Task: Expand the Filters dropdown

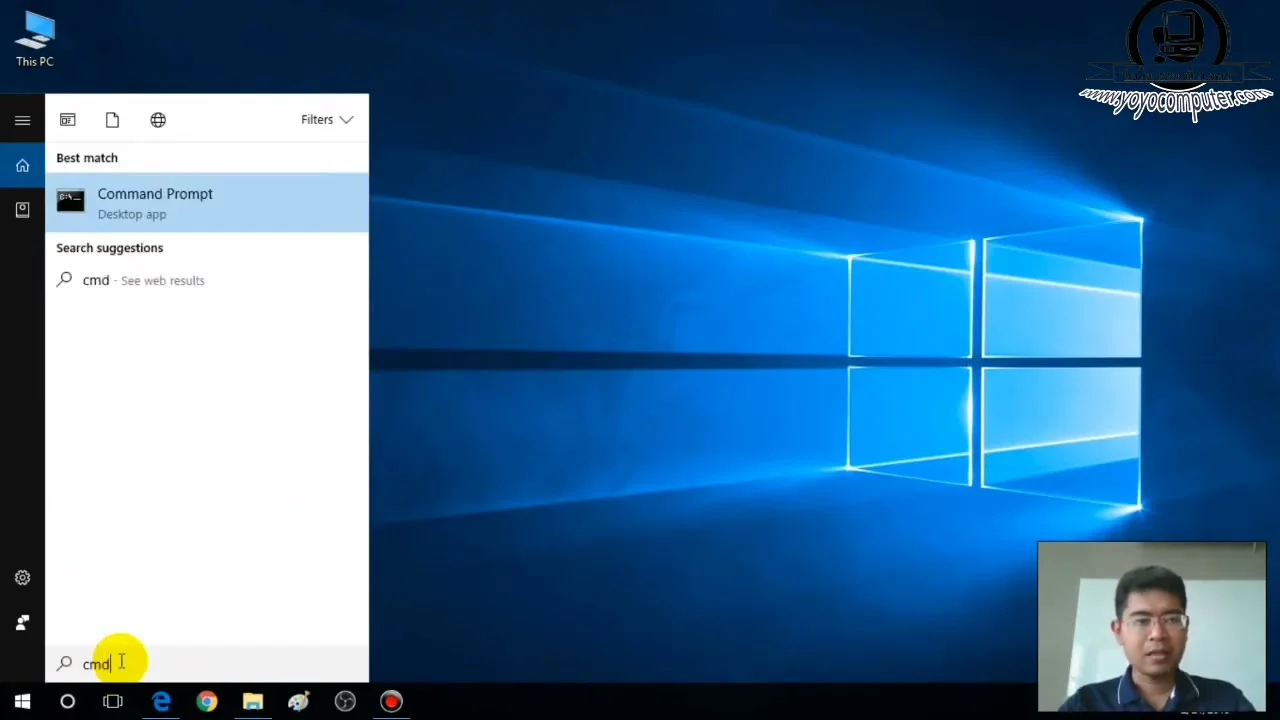Action: tap(327, 120)
